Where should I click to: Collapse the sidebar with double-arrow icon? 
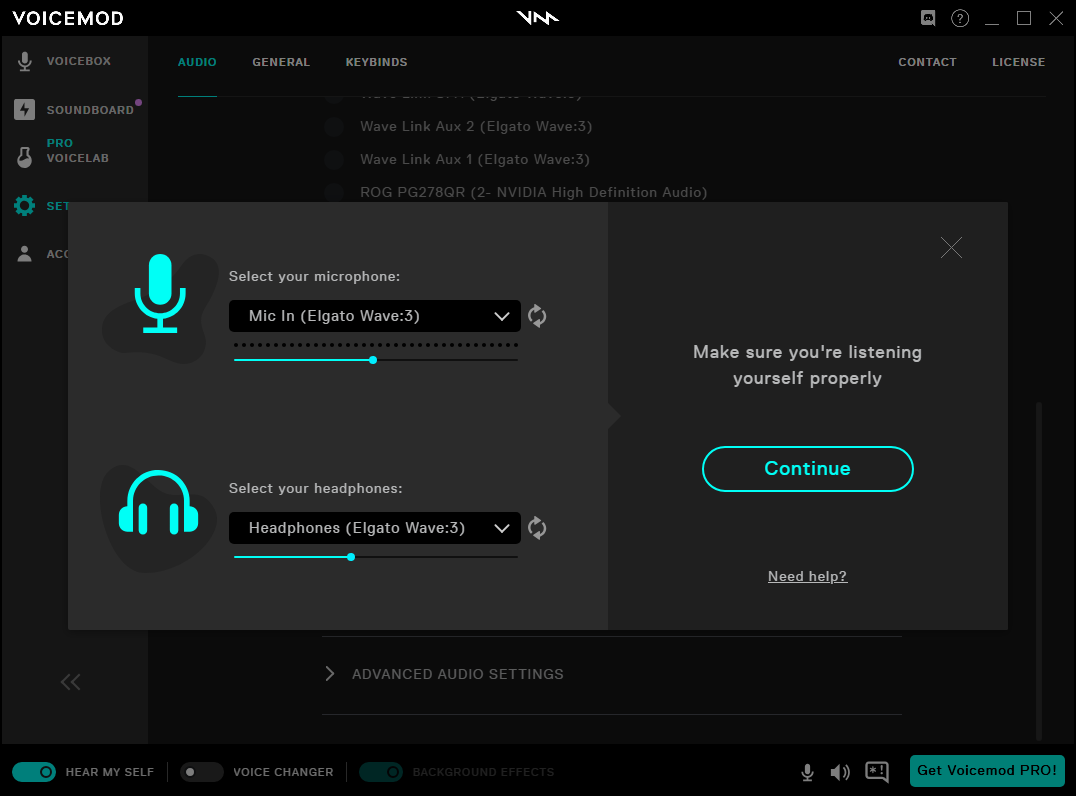(x=70, y=682)
